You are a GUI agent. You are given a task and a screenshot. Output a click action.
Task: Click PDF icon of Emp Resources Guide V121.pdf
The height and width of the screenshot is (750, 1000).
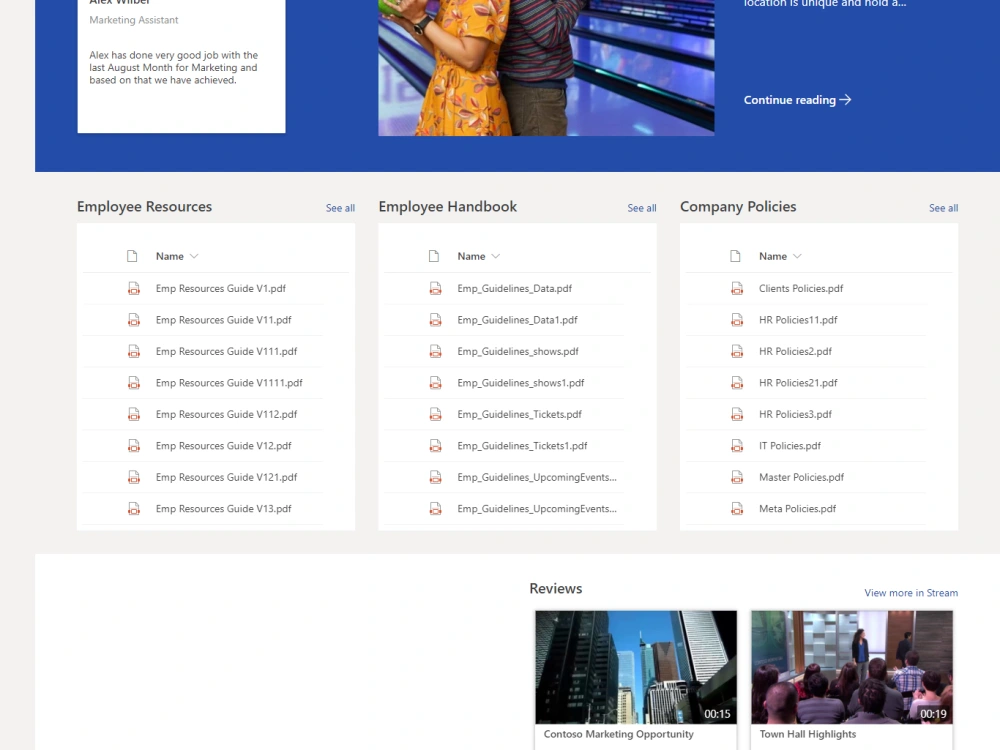(x=133, y=477)
